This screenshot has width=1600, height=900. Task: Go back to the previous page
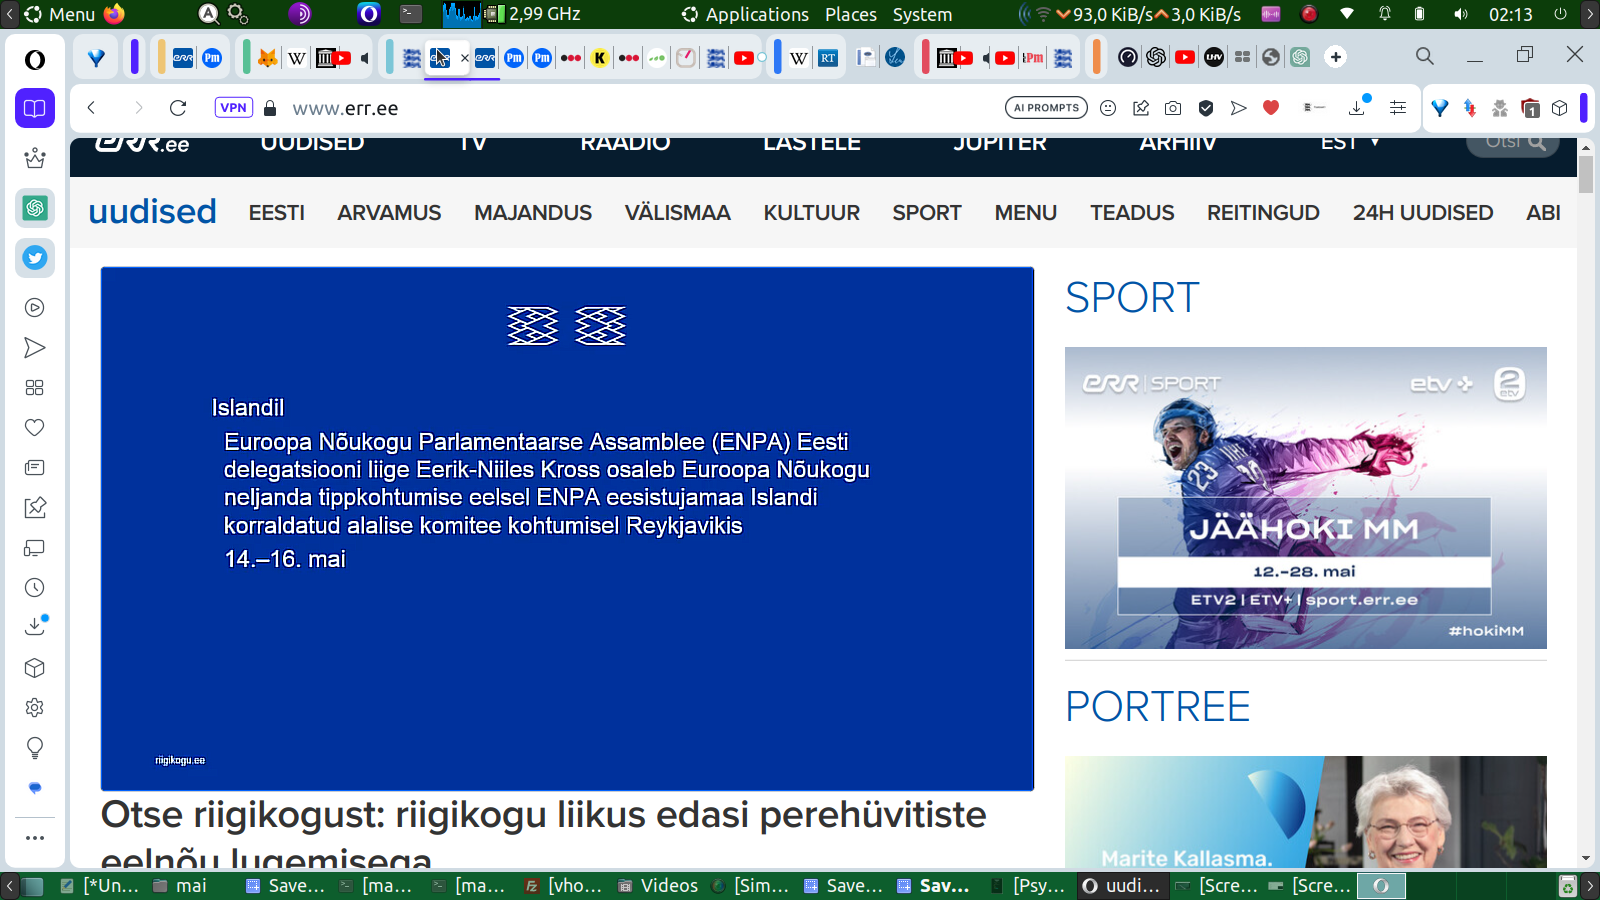[91, 108]
